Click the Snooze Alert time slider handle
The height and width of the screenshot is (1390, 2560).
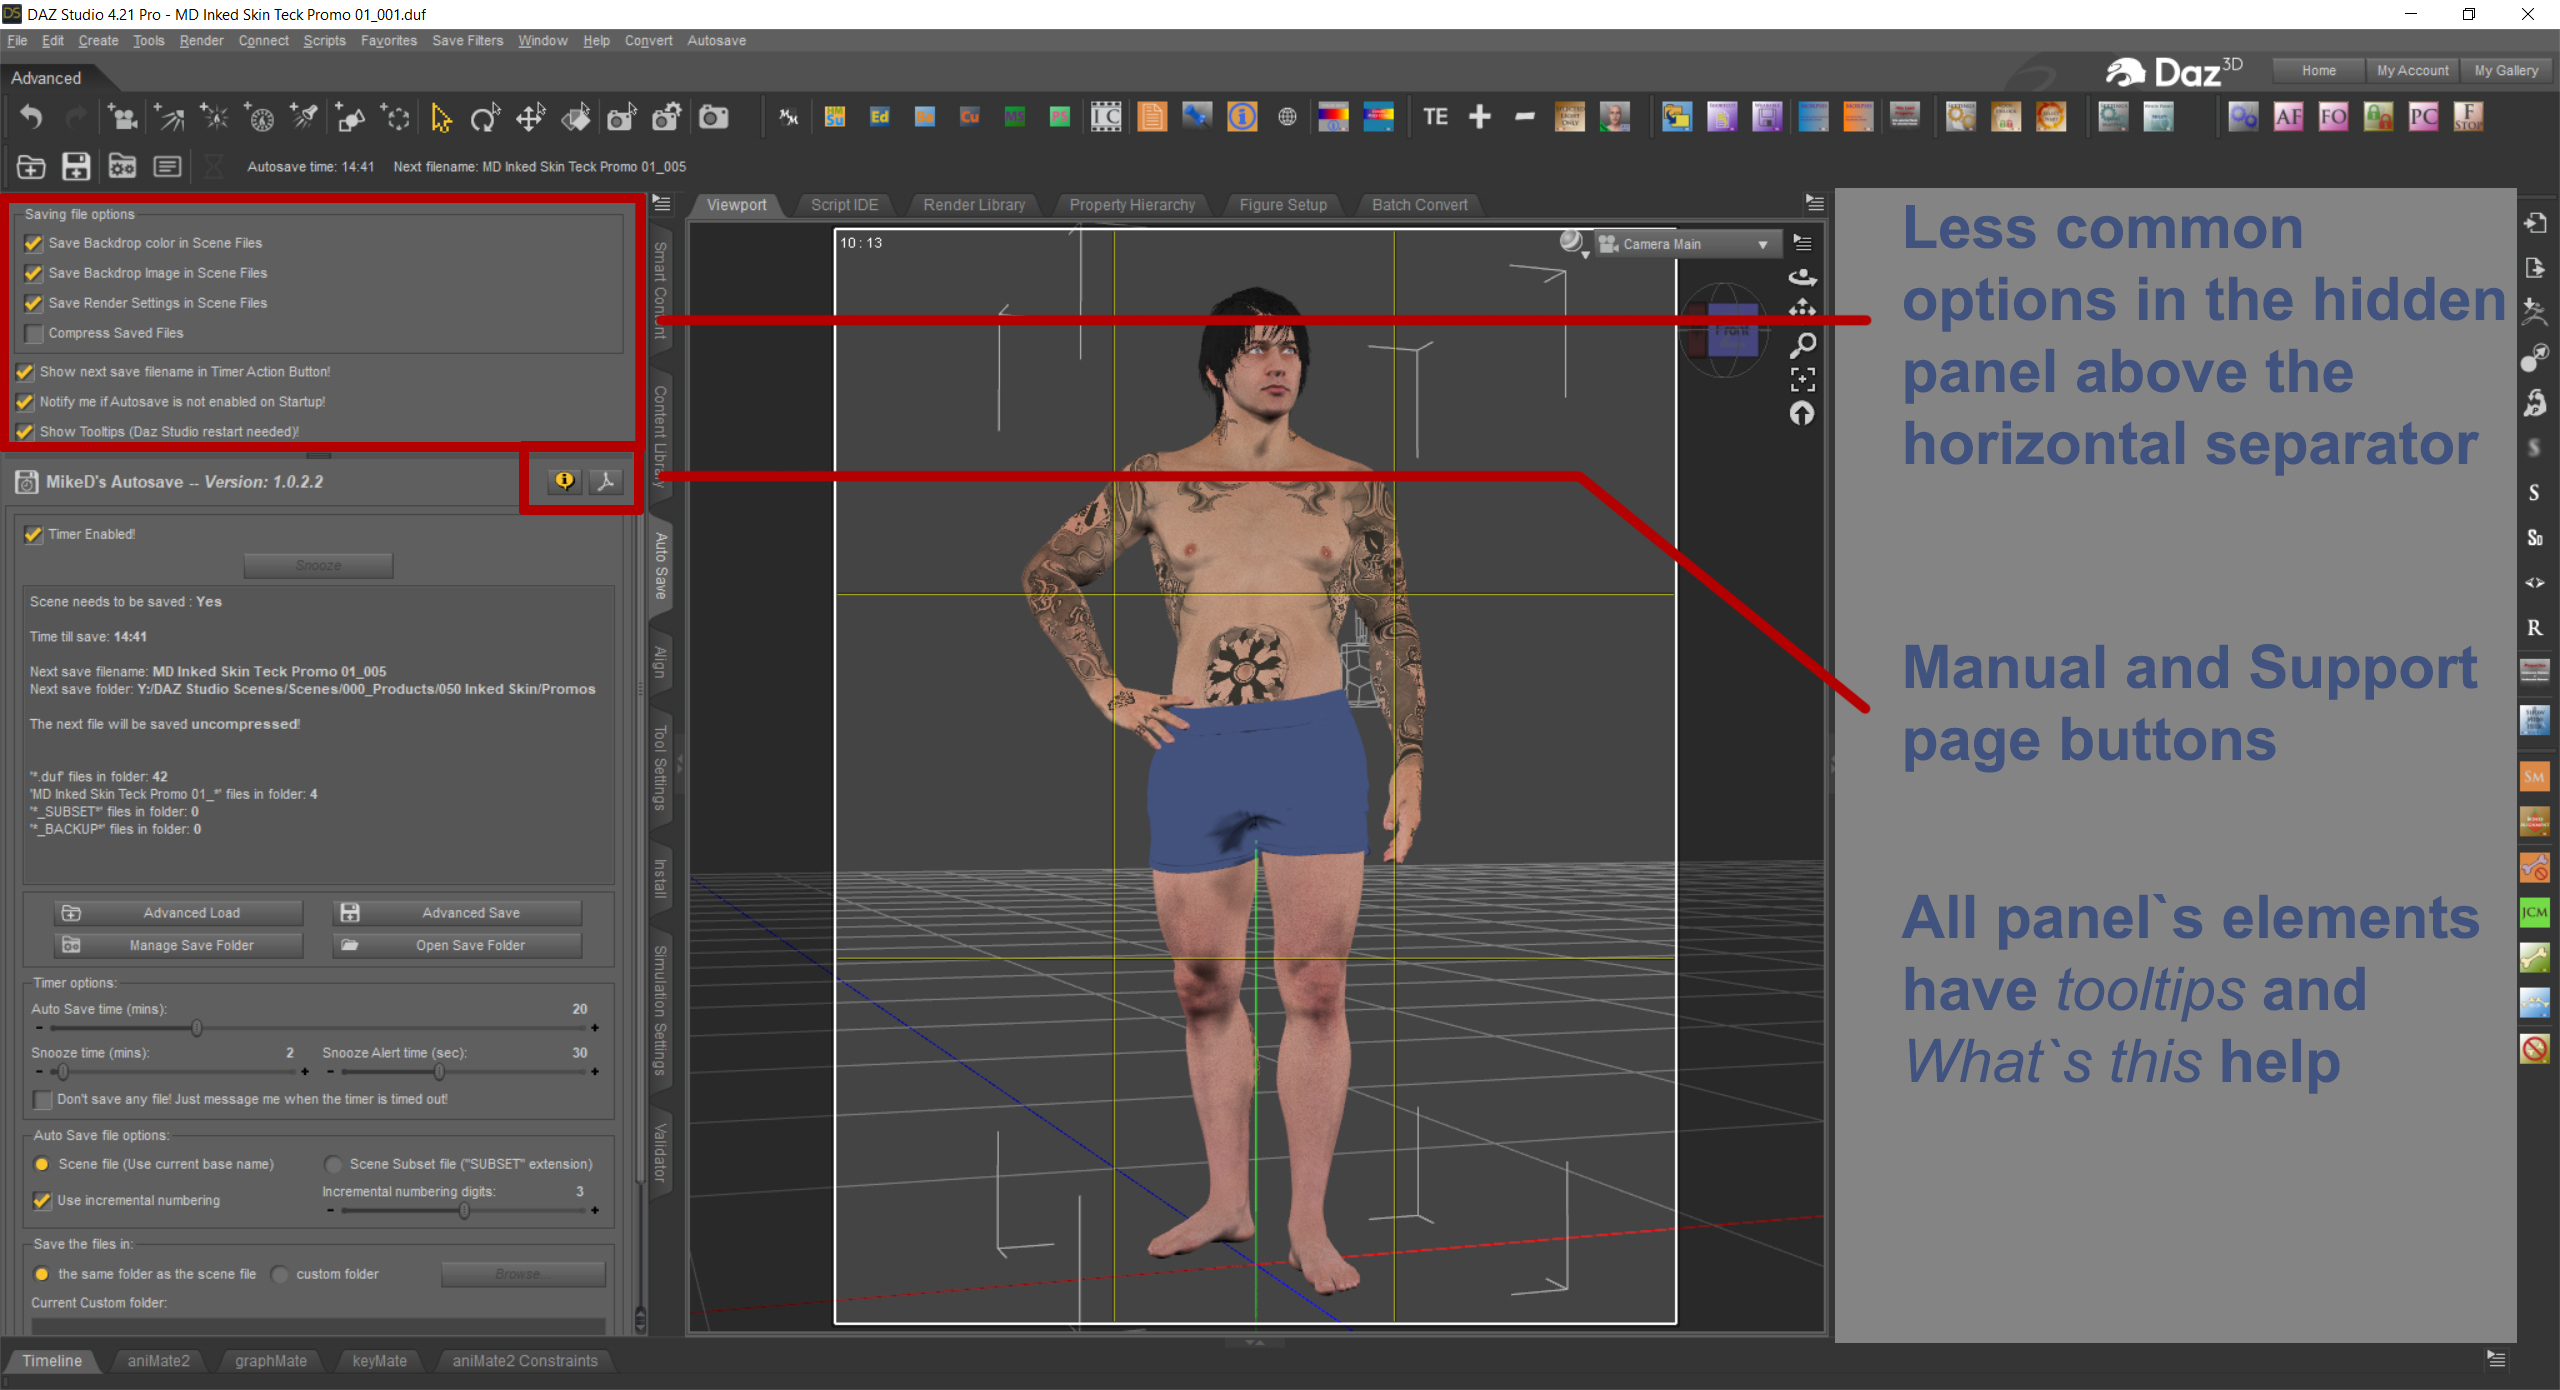point(439,1072)
